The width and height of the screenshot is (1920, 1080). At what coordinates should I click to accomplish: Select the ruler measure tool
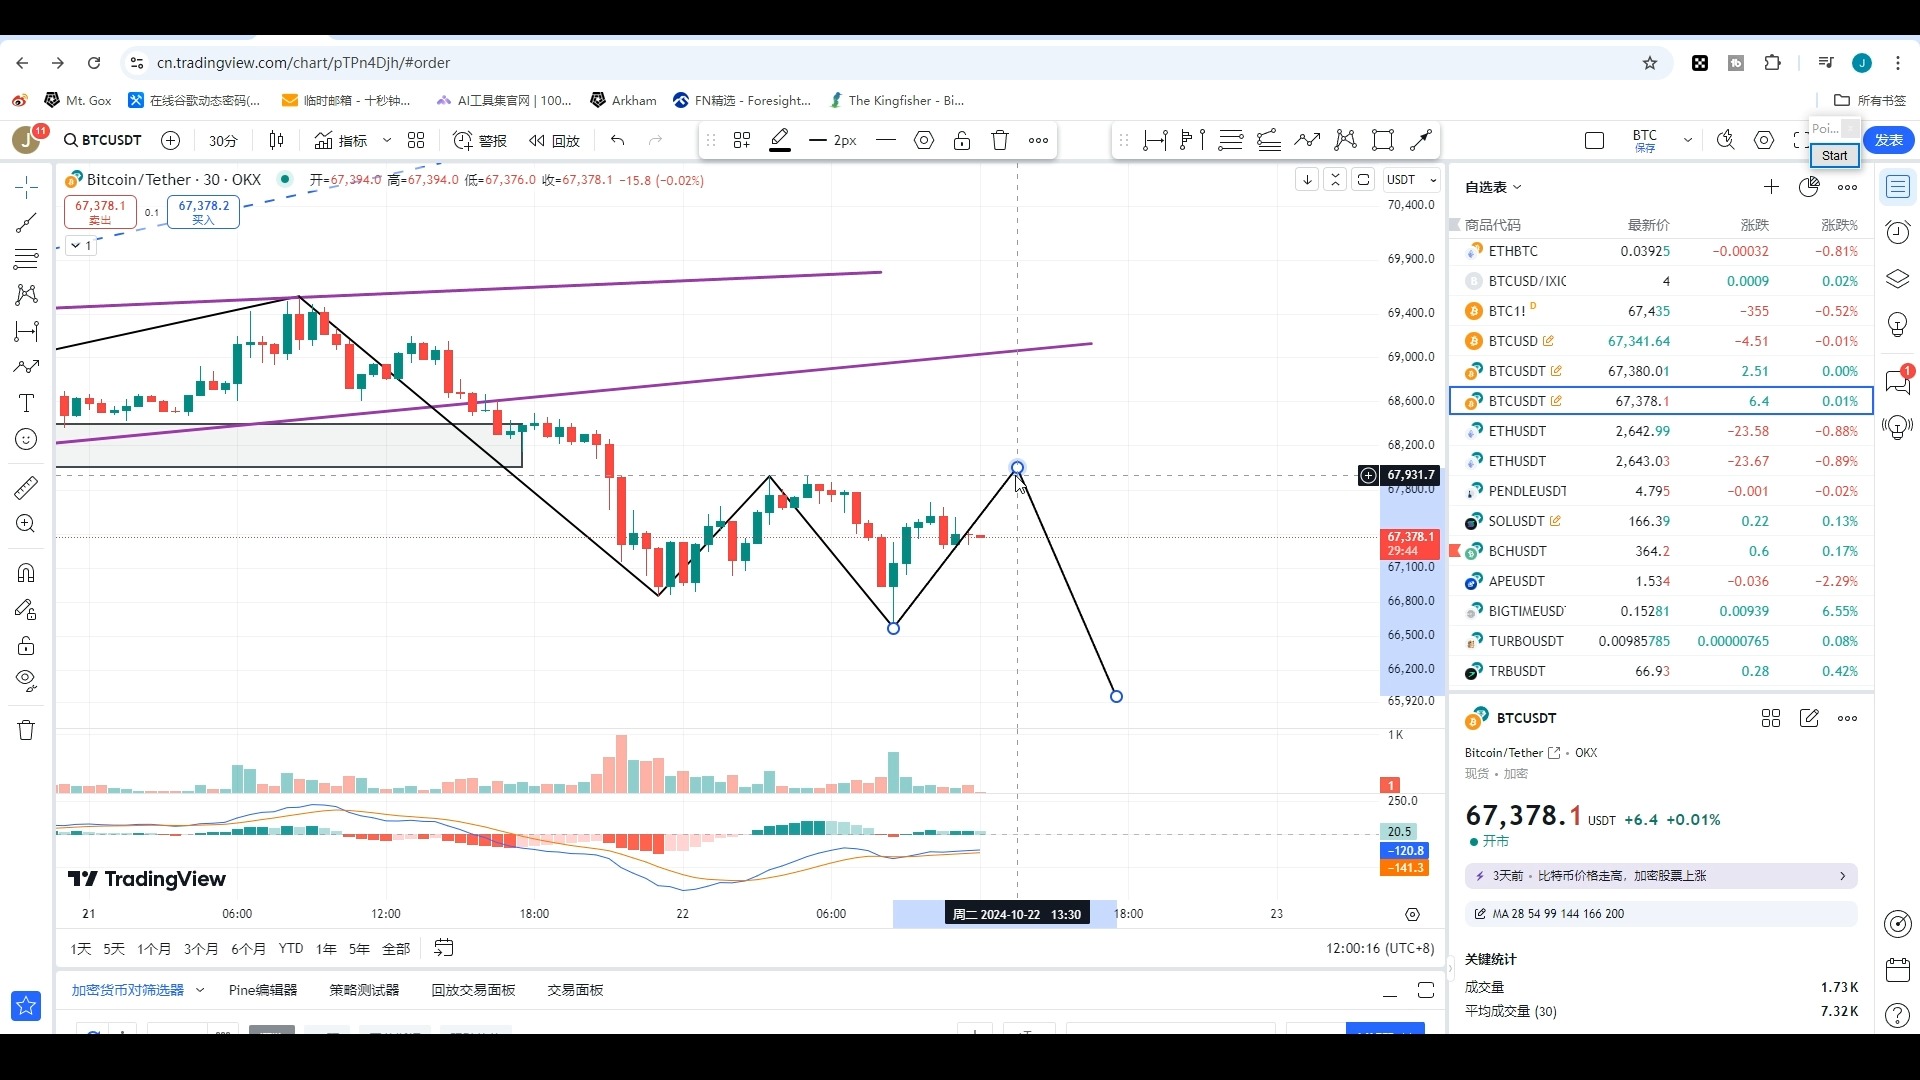tap(26, 487)
